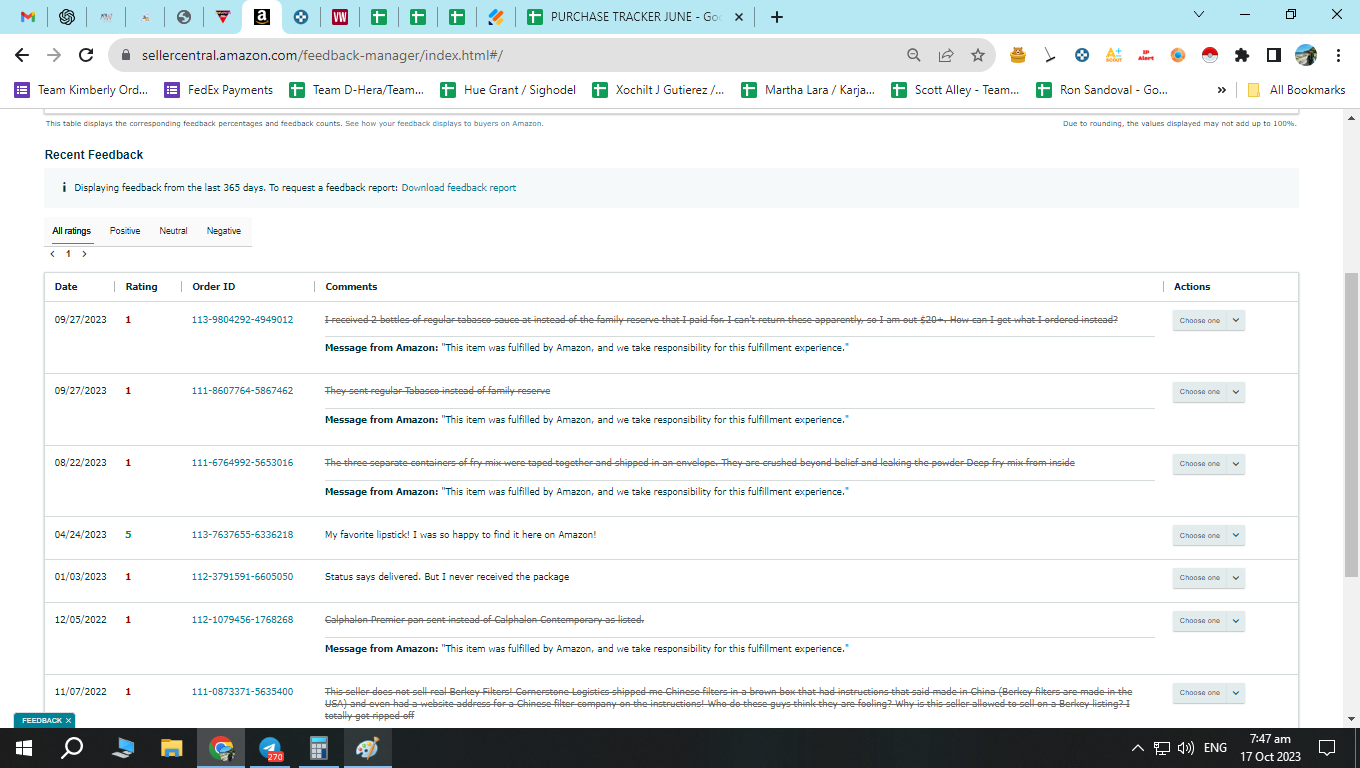Open Choose one dropdown for fry mix feedback
Viewport: 1360px width, 768px height.
tap(1208, 464)
